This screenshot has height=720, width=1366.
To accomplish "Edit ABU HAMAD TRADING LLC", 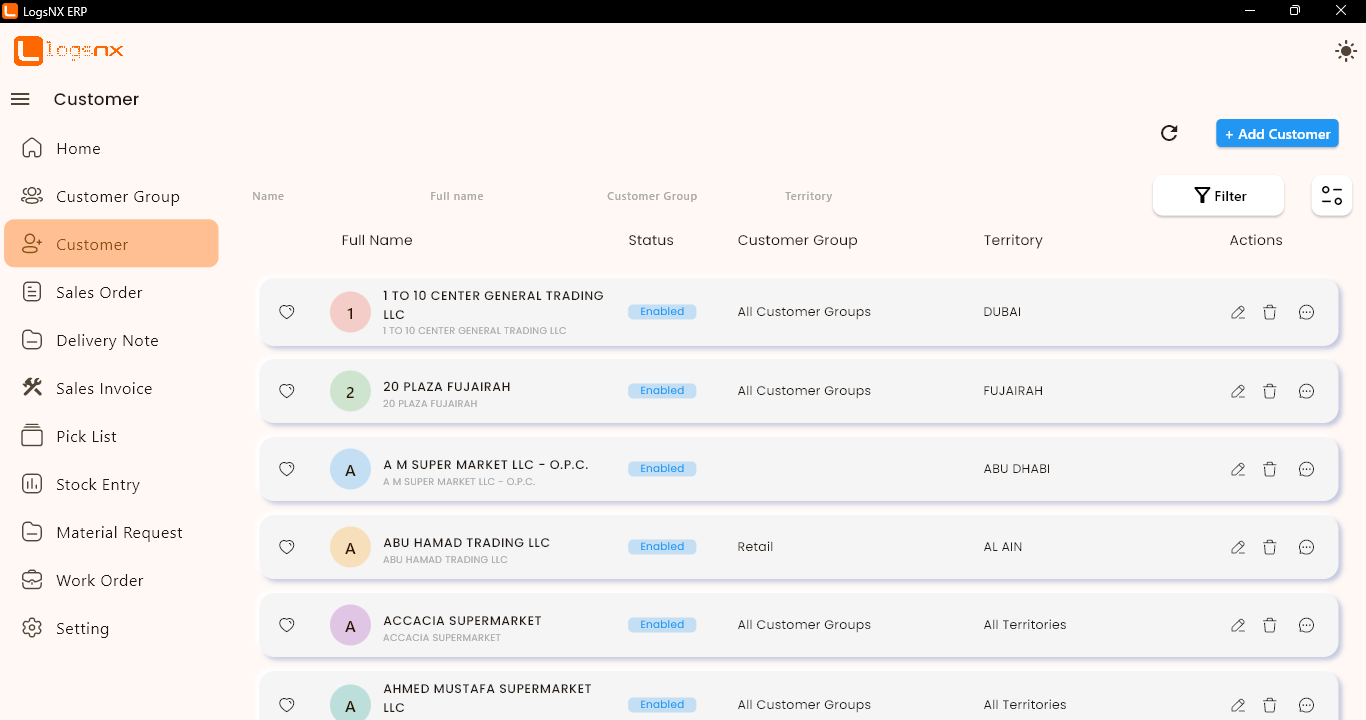I will 1238,547.
